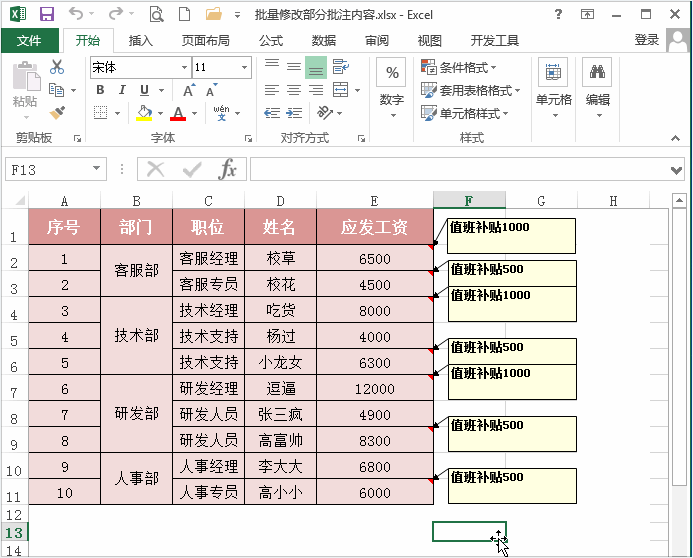Expand the border style arrow
Screen dimensions: 693x558
tap(117, 114)
